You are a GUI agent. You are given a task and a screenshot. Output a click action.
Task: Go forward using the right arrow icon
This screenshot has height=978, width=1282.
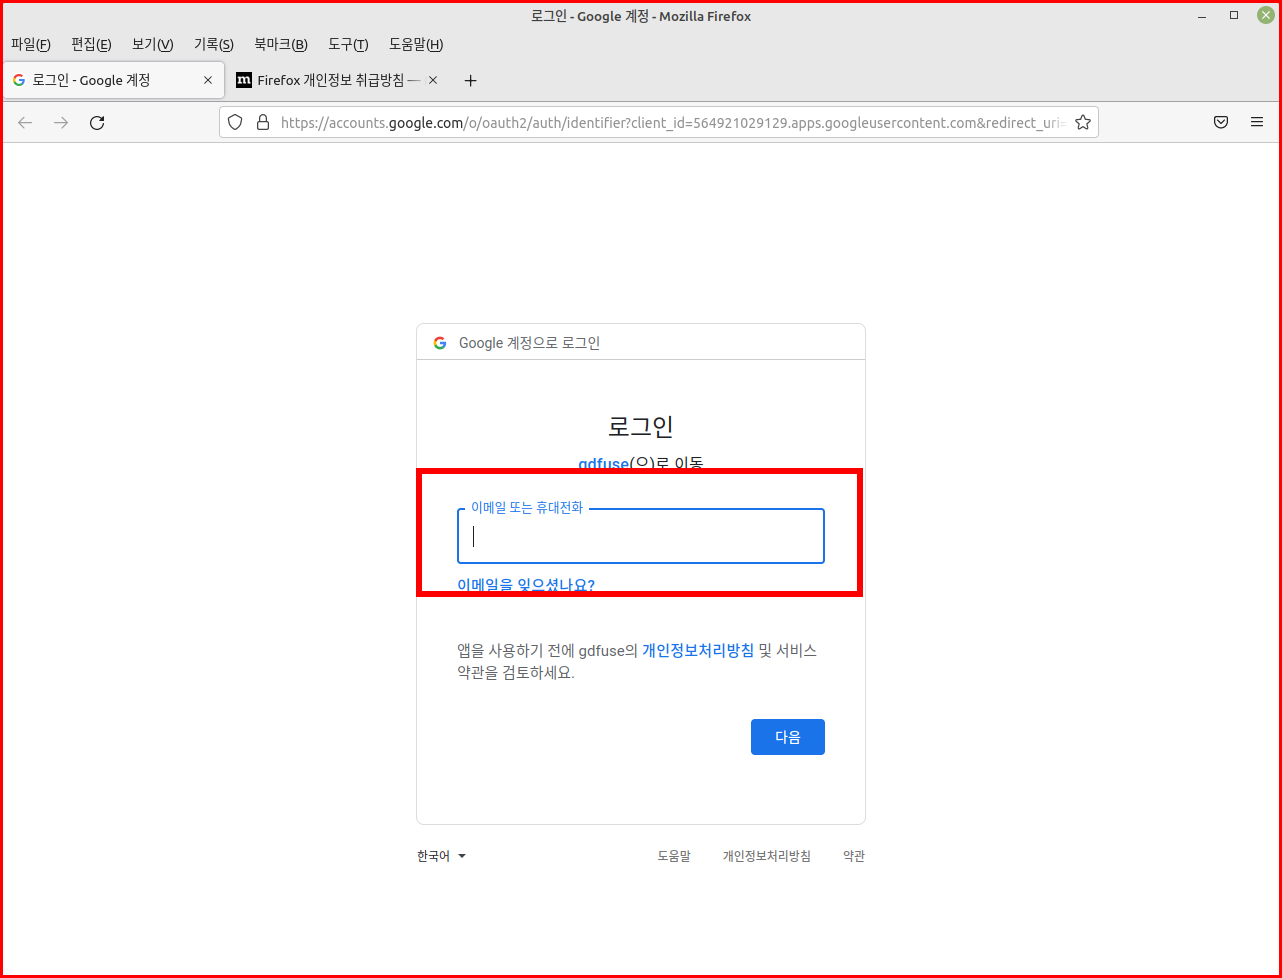point(61,122)
